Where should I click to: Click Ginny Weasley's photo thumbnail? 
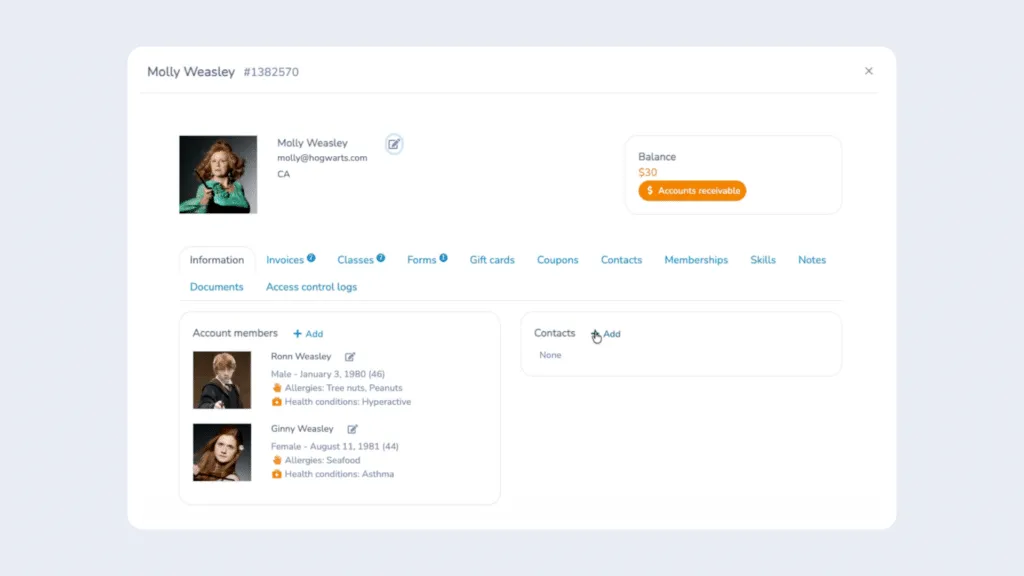click(x=222, y=453)
